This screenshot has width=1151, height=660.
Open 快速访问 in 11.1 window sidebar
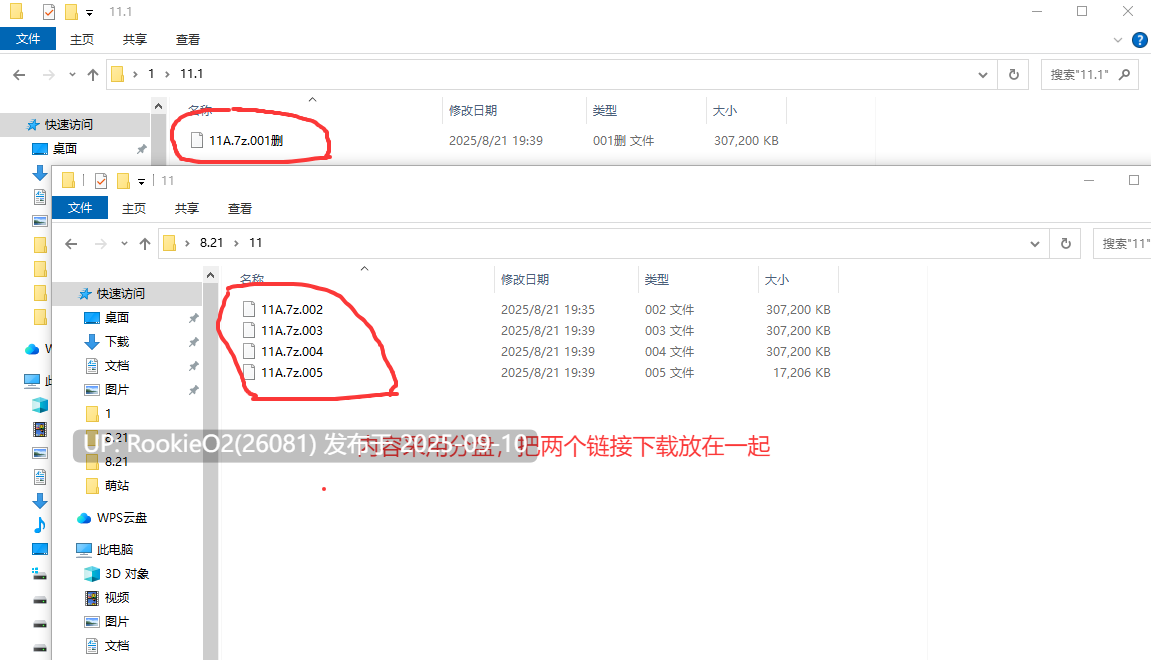[x=69, y=125]
